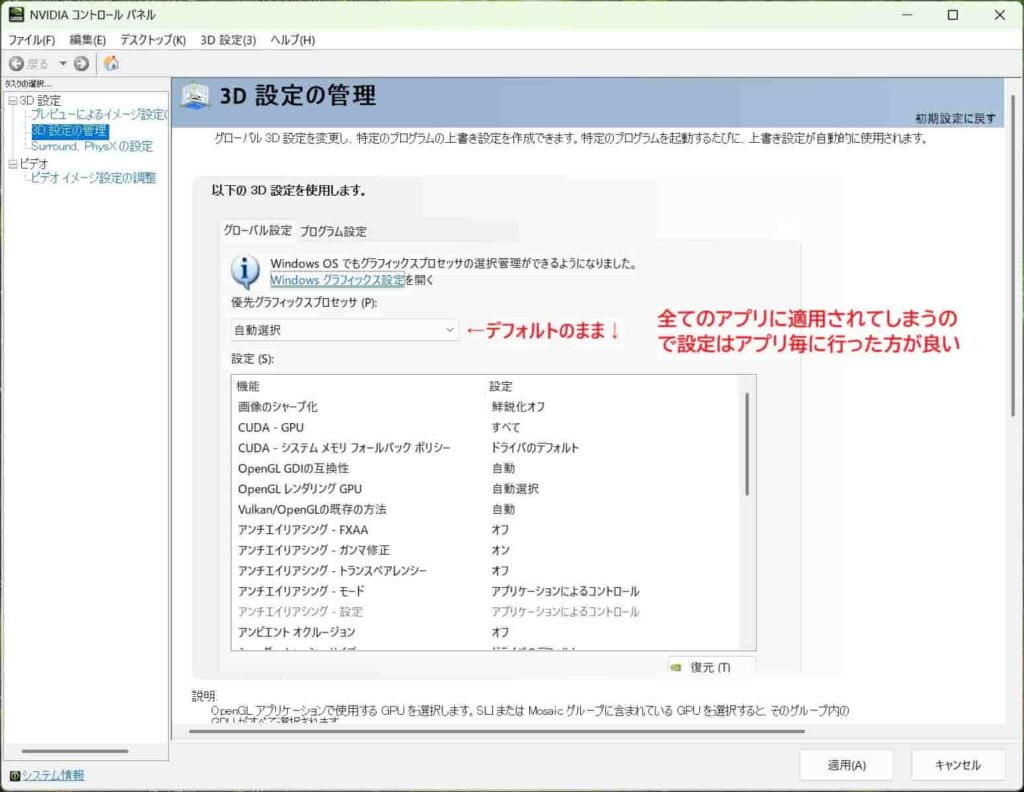Select CUDA - システム メモリ フォールバック ポリシー row
1024x792 pixels.
click(x=486, y=448)
